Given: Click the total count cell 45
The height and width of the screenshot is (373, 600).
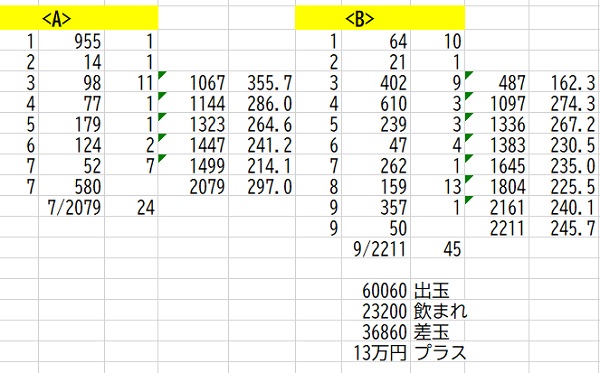Looking at the screenshot, I should point(438,249).
